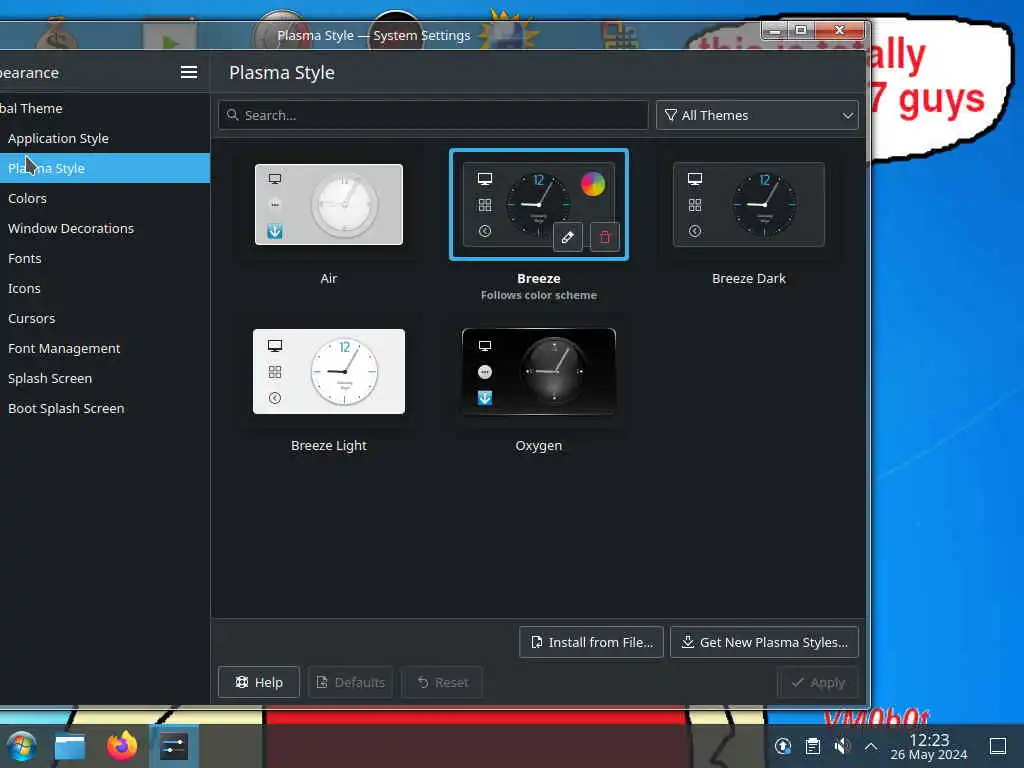This screenshot has width=1024, height=768.
Task: Click the volume speaker tray icon
Action: pyautogui.click(x=842, y=746)
